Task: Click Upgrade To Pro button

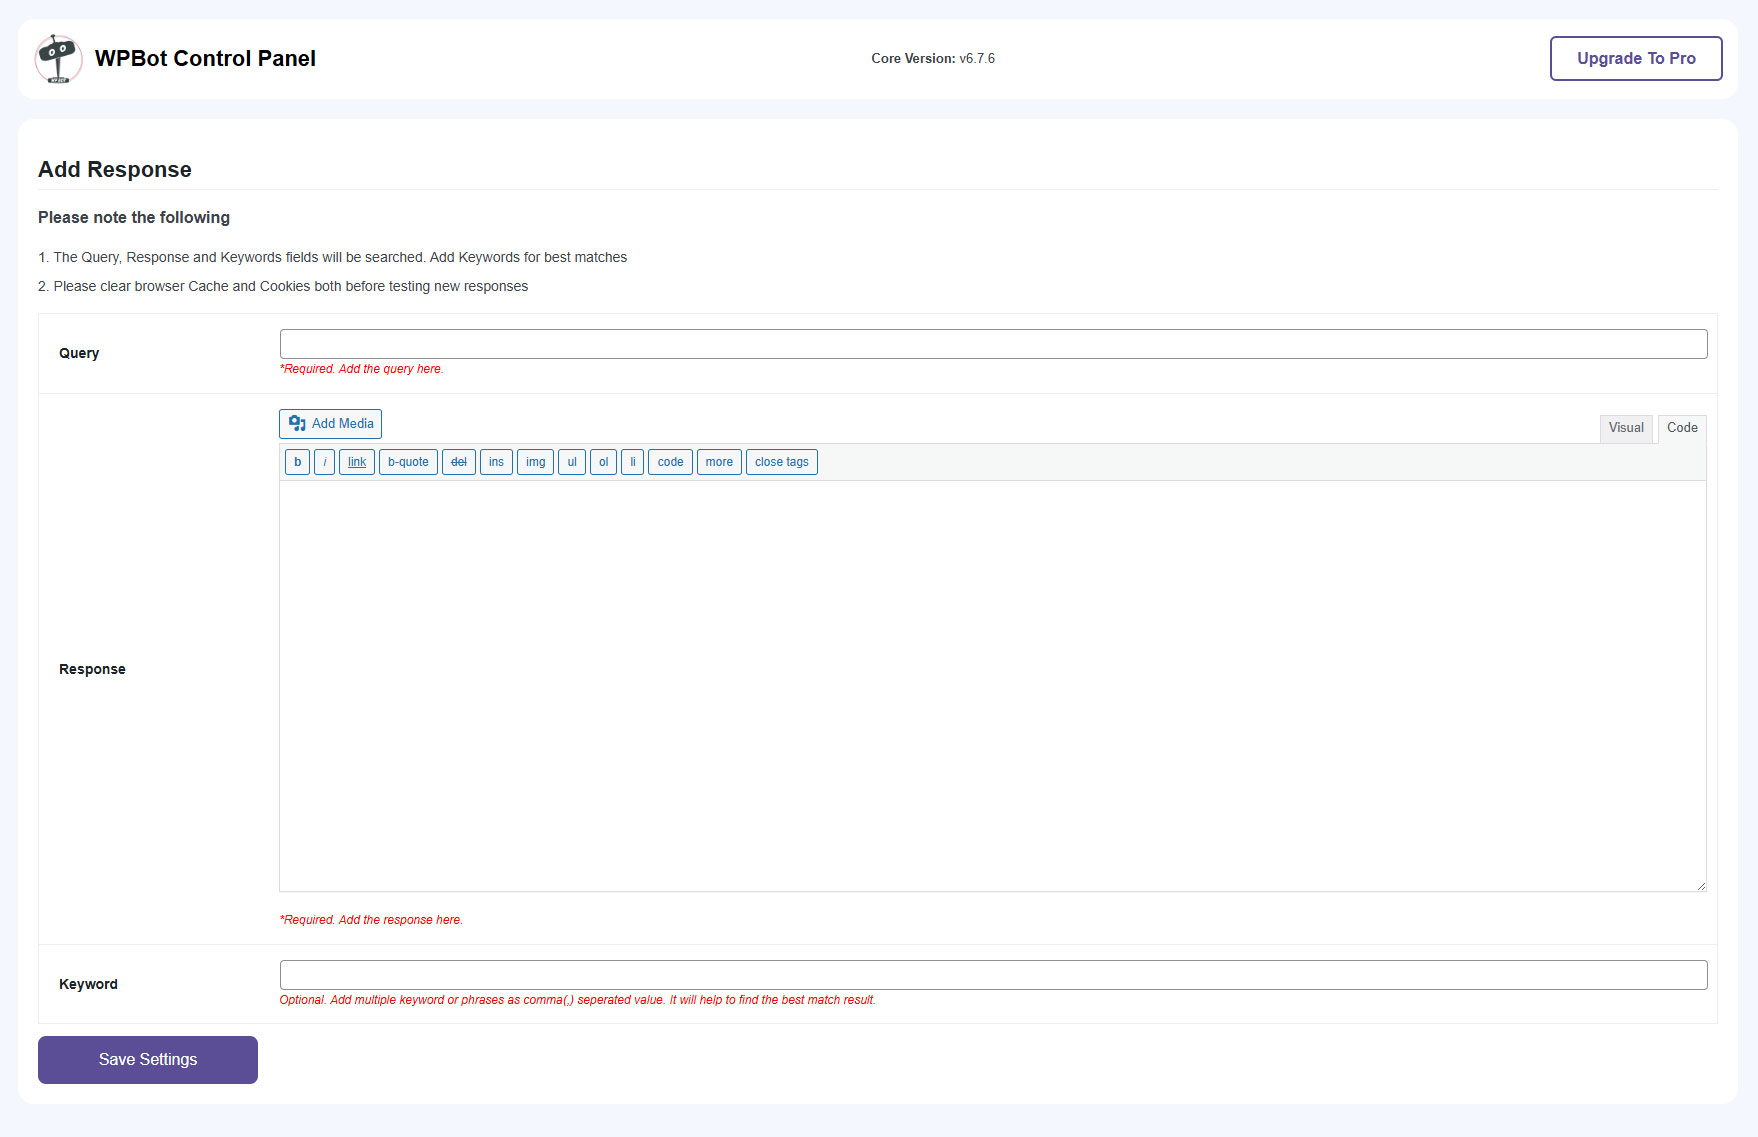Action: pyautogui.click(x=1636, y=59)
